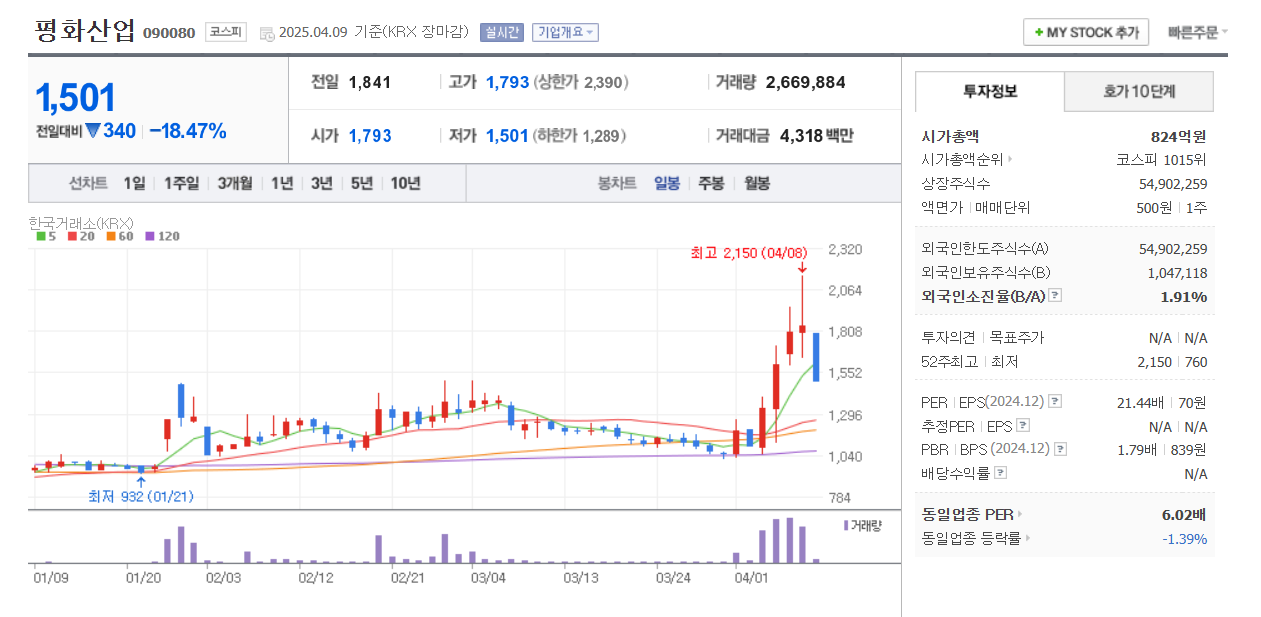Click the 한국거래소(KRX) chart label

(81, 223)
